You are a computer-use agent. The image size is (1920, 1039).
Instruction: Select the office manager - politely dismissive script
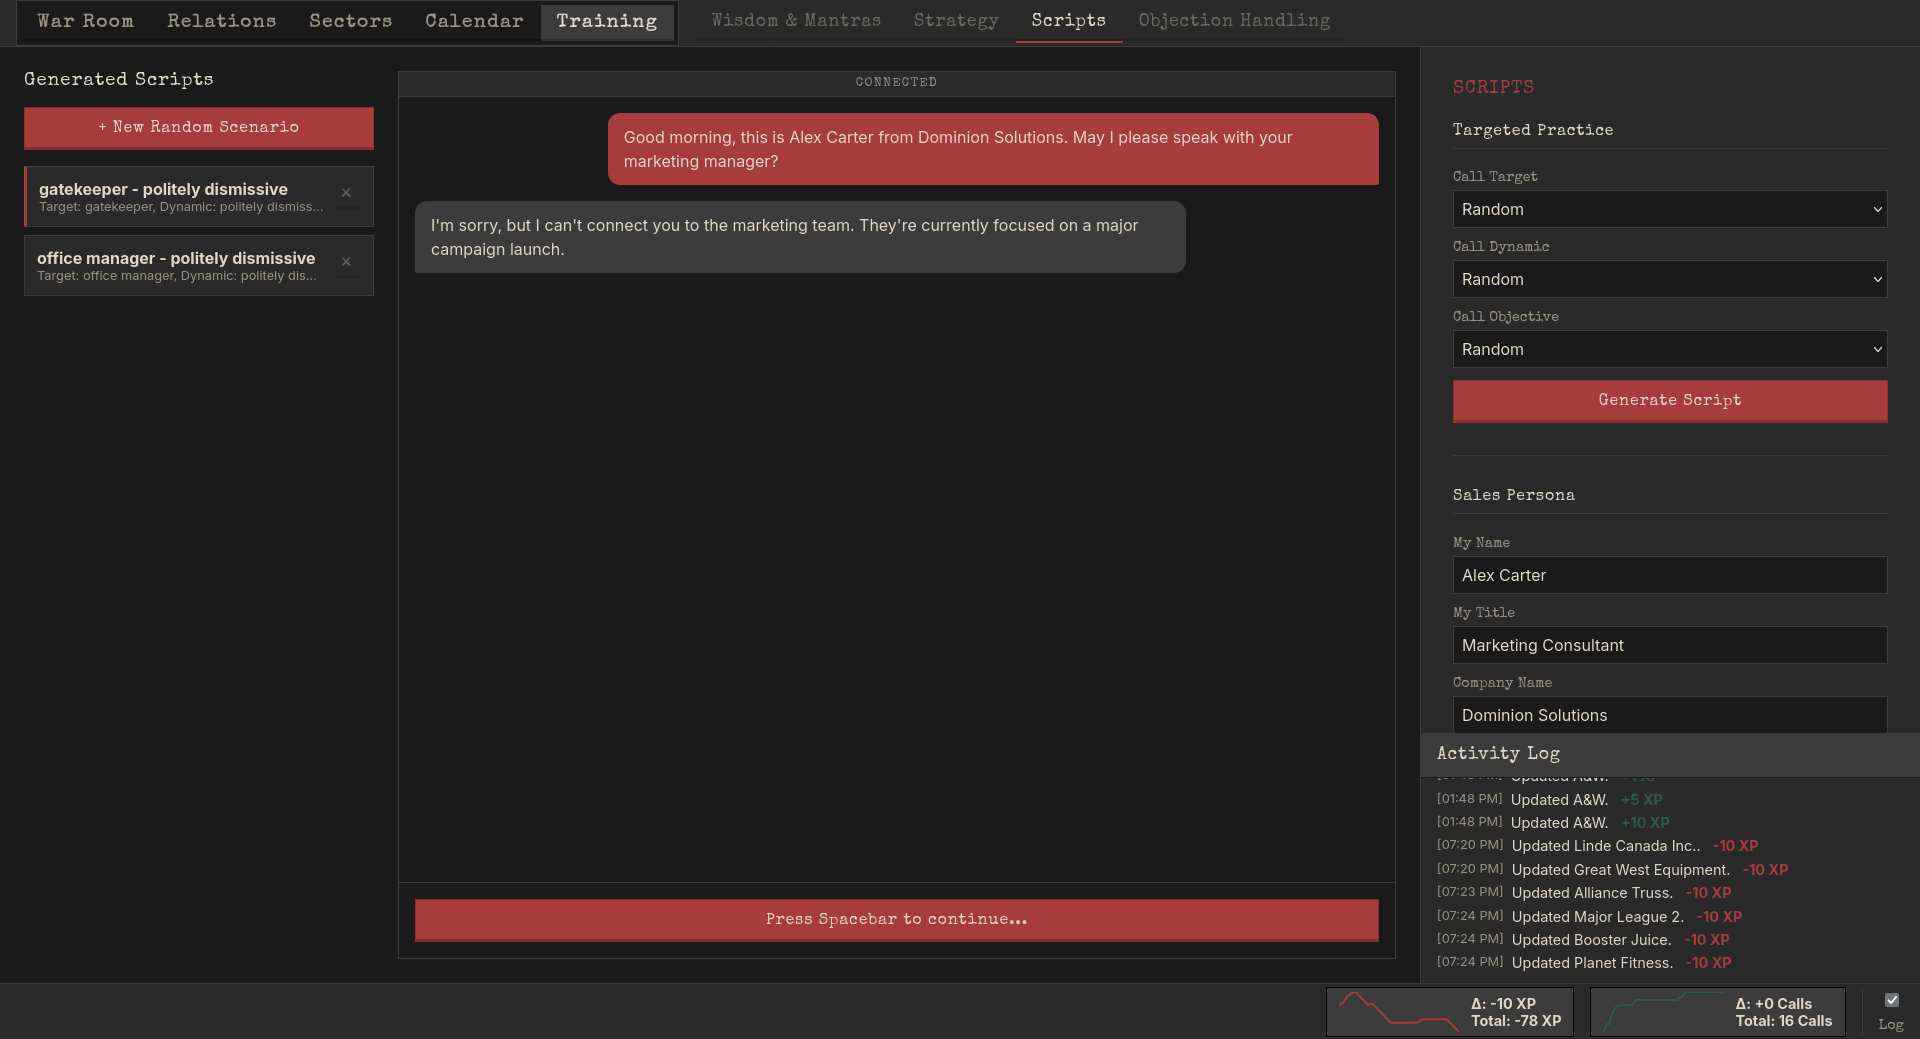(199, 265)
